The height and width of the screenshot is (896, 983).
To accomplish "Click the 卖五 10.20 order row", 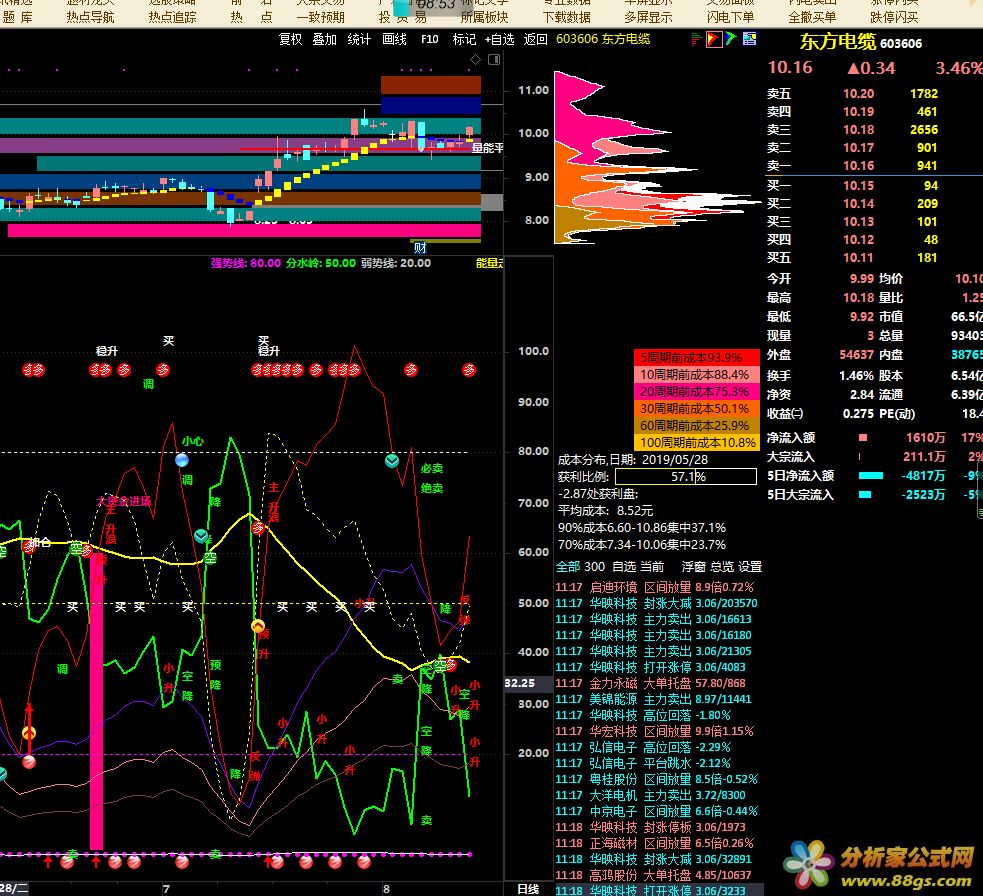I will pyautogui.click(x=853, y=93).
